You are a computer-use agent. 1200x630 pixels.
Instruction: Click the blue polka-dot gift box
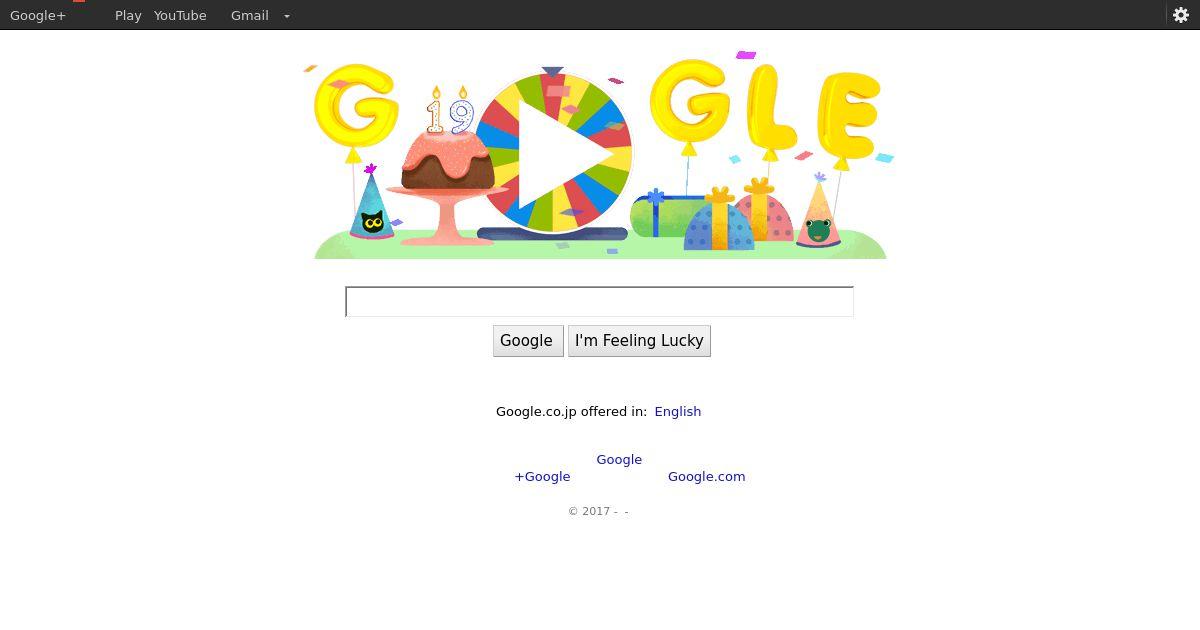click(719, 222)
